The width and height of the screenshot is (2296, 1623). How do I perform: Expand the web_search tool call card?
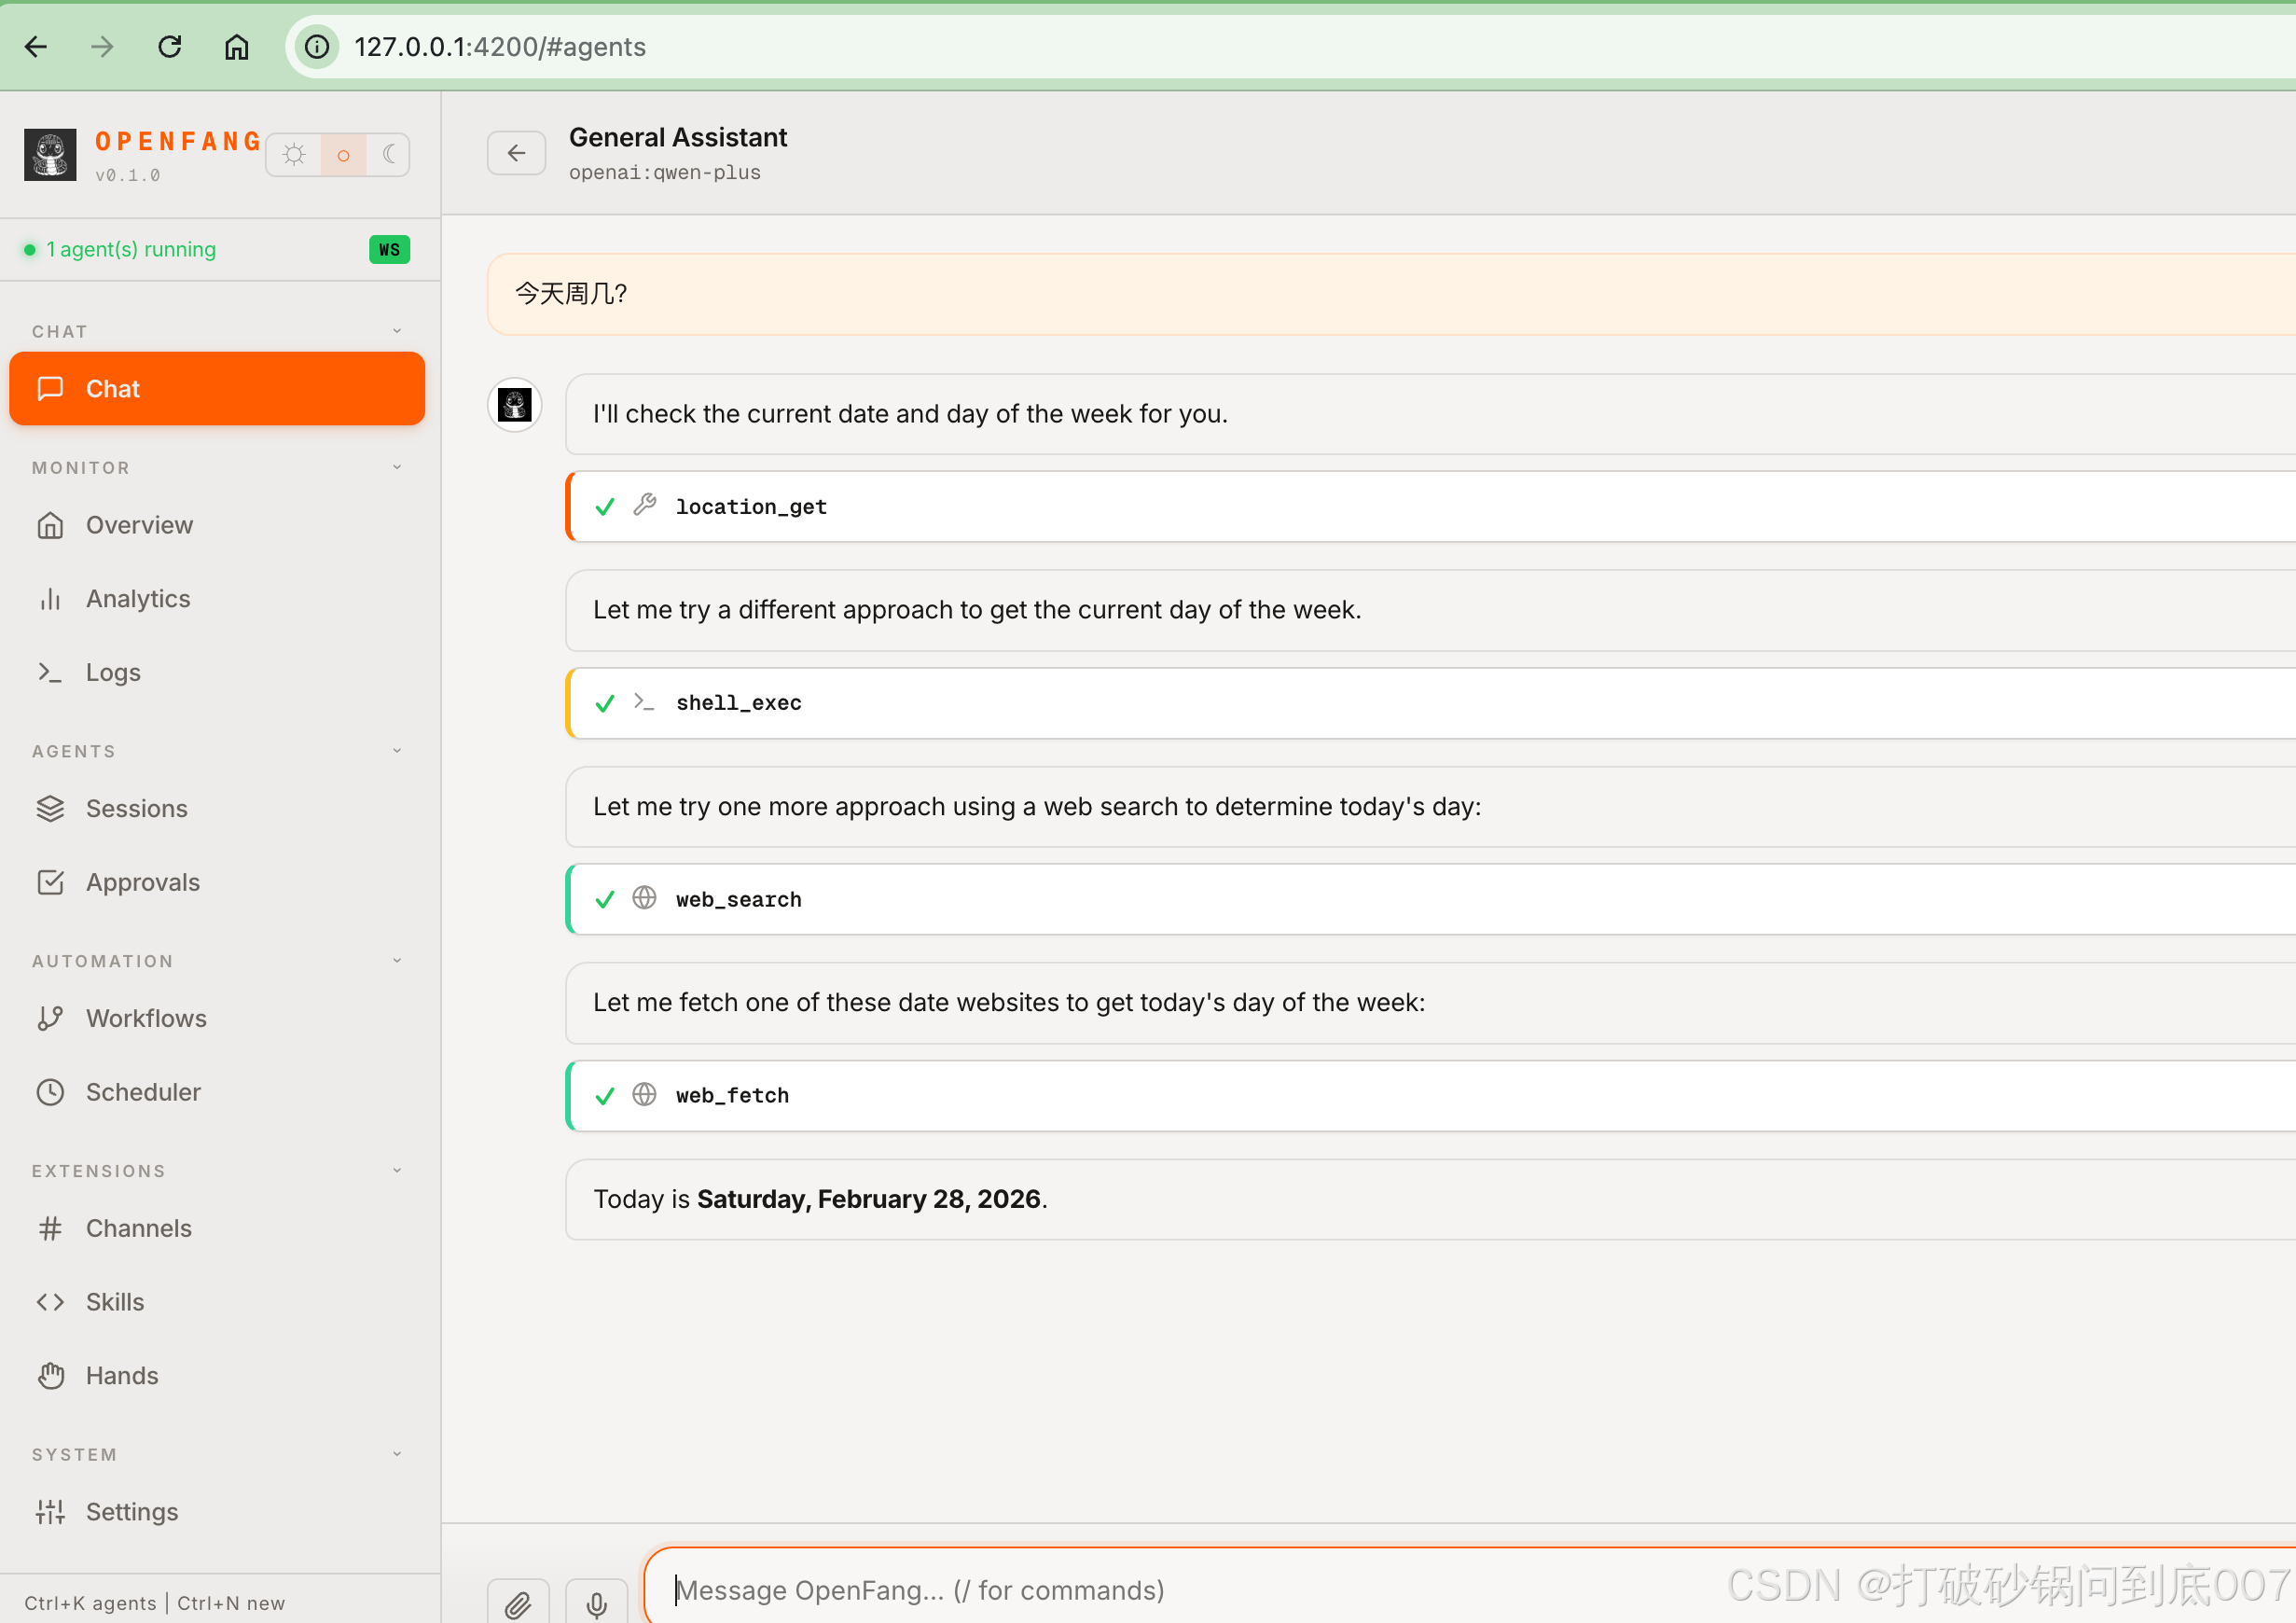[739, 899]
